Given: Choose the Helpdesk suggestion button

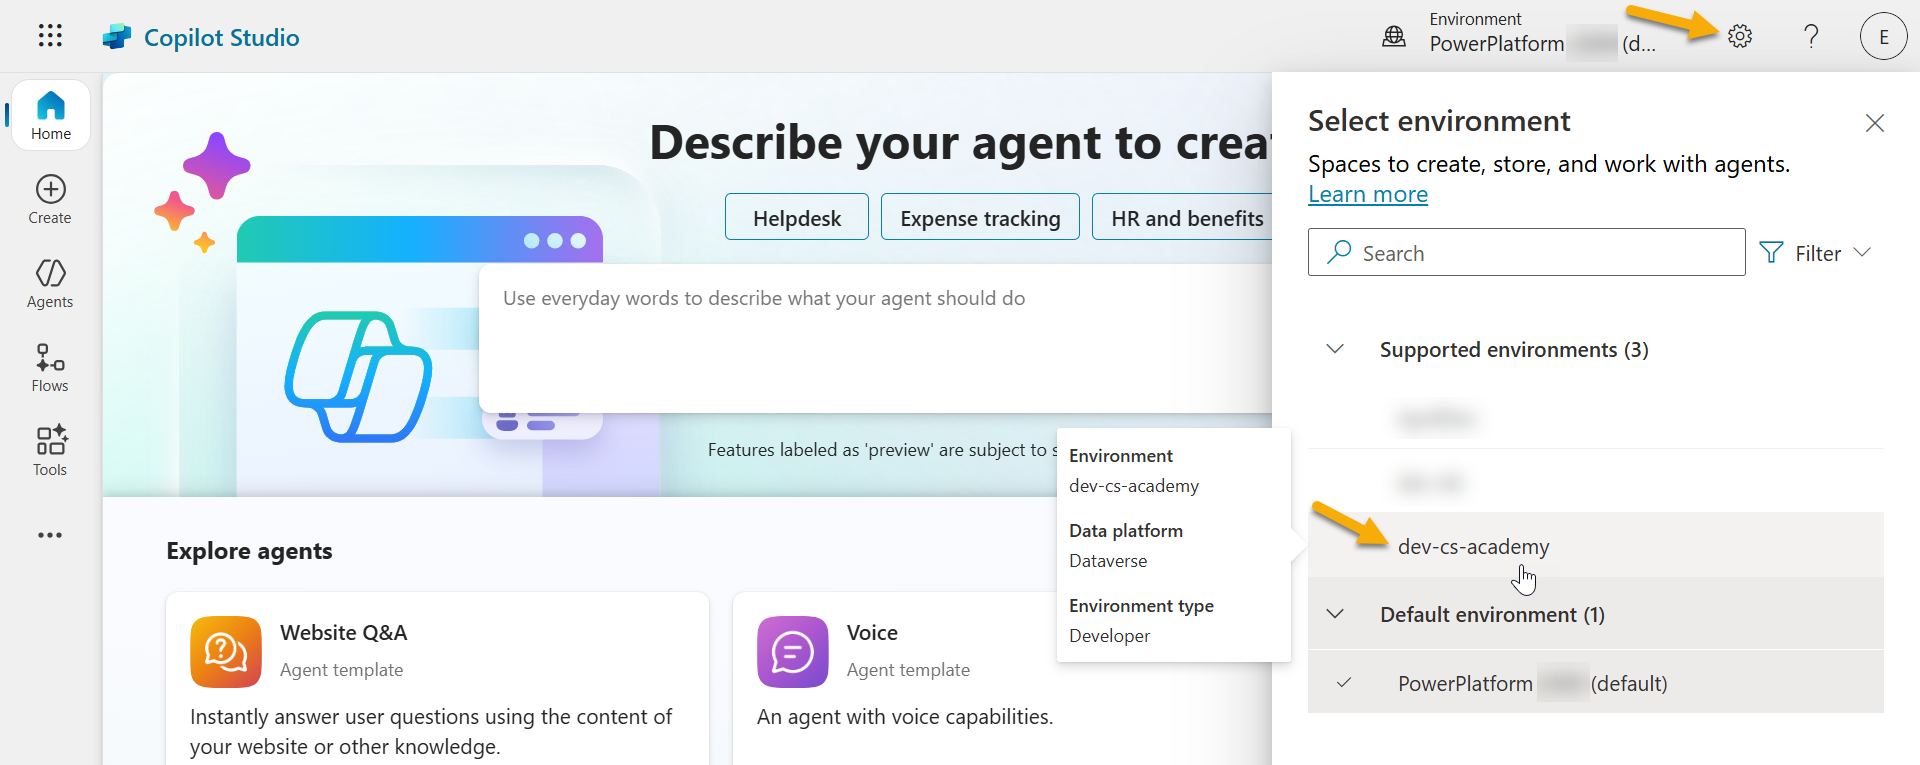Looking at the screenshot, I should point(796,218).
